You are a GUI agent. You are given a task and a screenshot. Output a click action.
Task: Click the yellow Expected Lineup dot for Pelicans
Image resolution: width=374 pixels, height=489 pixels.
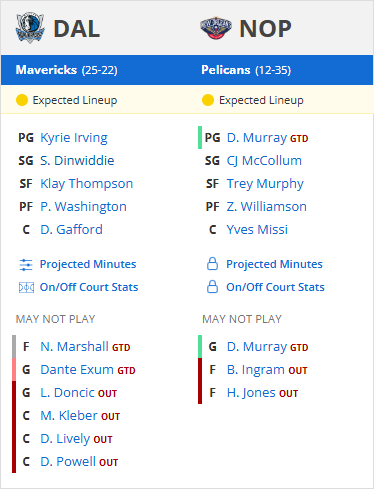tap(208, 100)
